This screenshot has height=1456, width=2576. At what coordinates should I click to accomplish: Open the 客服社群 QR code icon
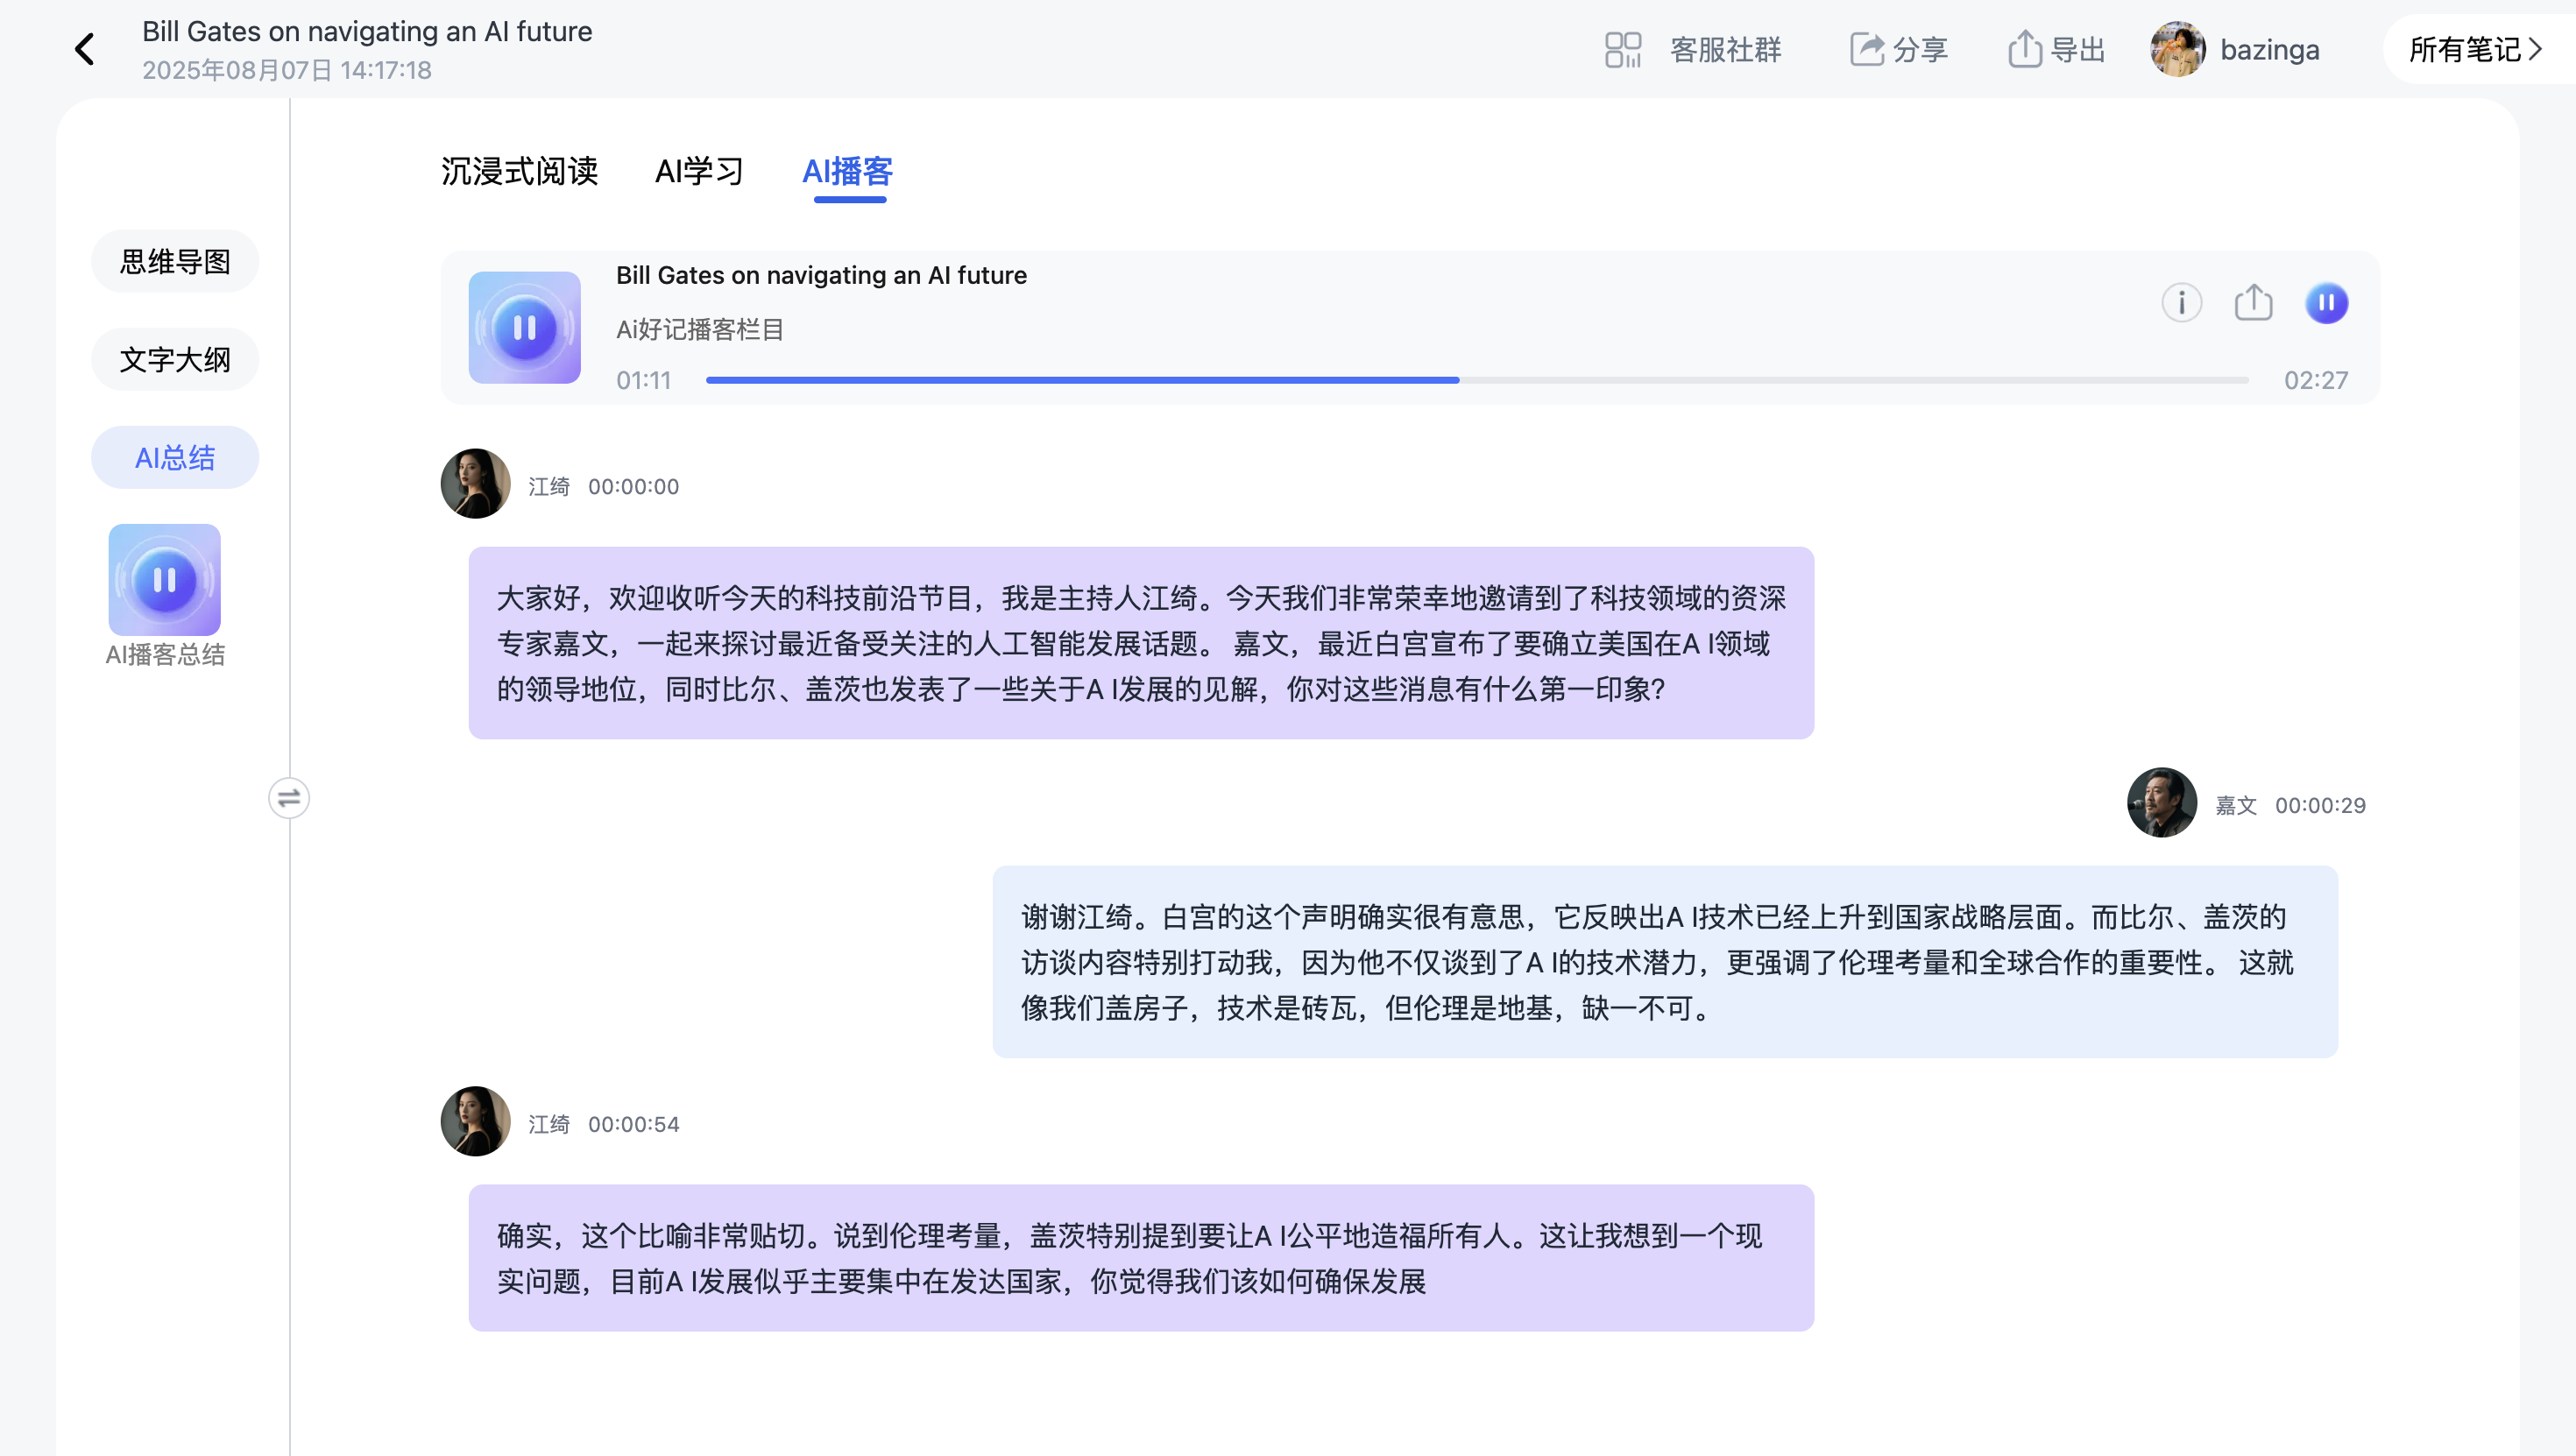[1623, 49]
